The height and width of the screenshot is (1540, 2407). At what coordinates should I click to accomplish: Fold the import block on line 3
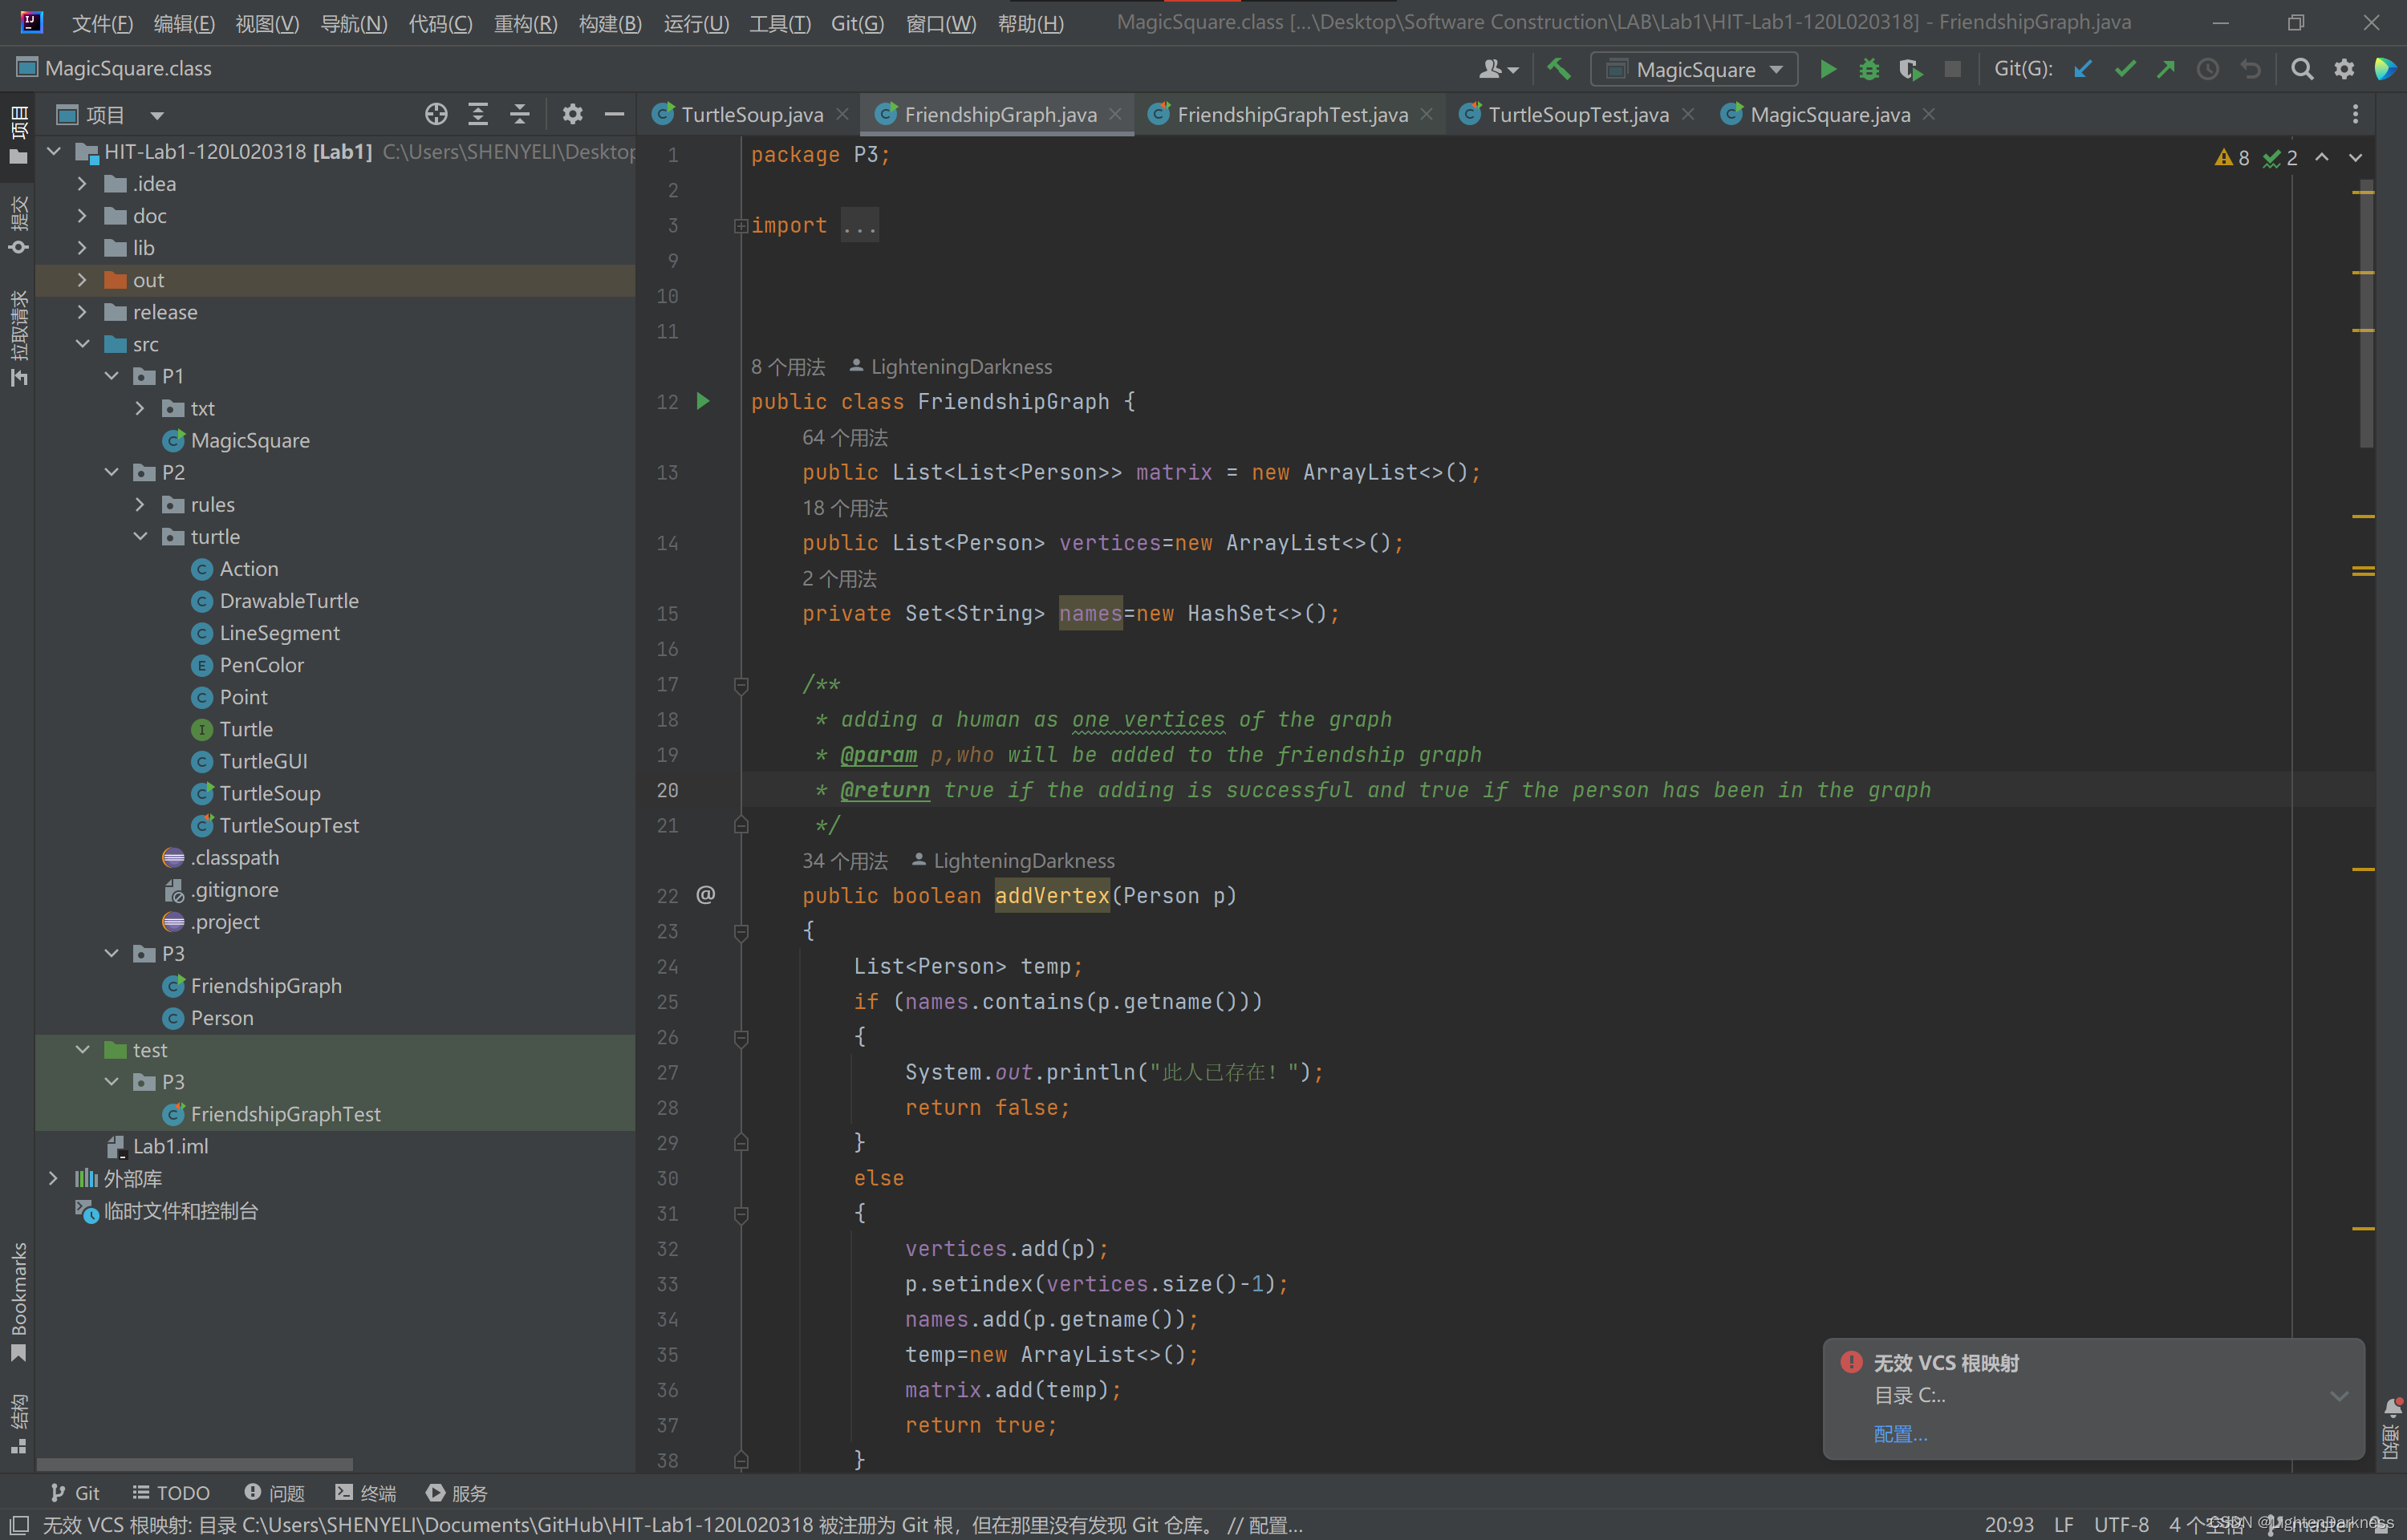pos(741,226)
